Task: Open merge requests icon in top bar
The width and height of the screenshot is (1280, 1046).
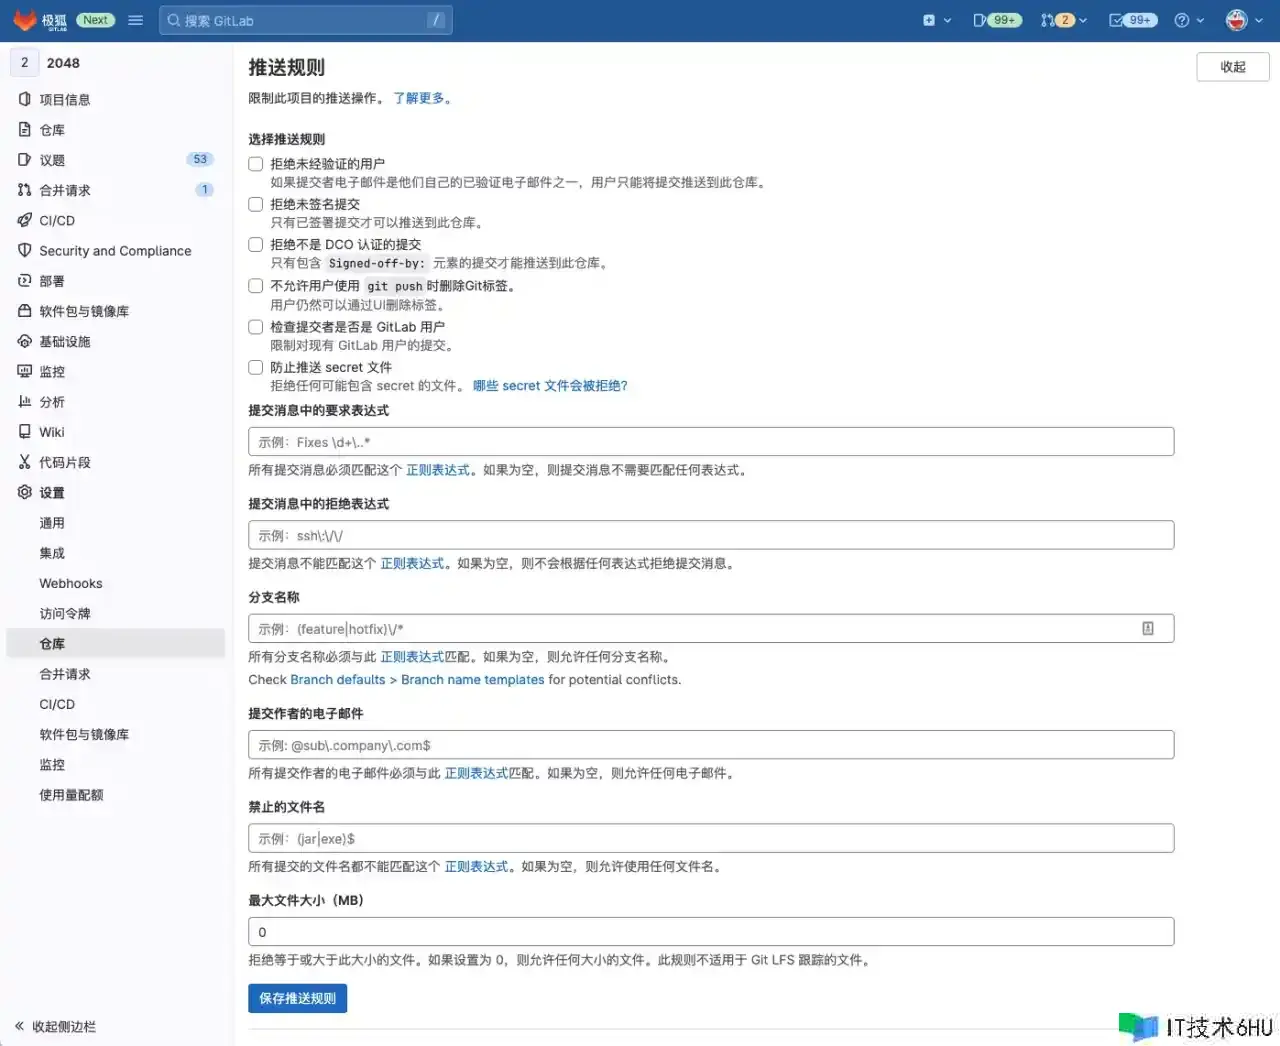Action: click(1048, 20)
